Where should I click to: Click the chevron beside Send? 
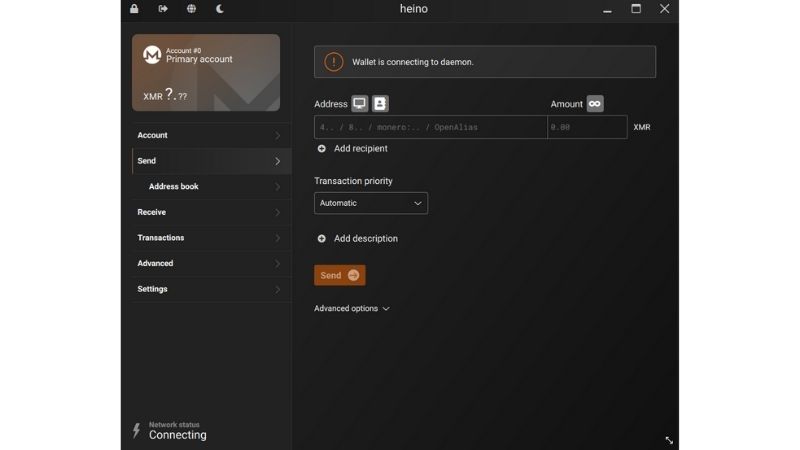tap(278, 161)
